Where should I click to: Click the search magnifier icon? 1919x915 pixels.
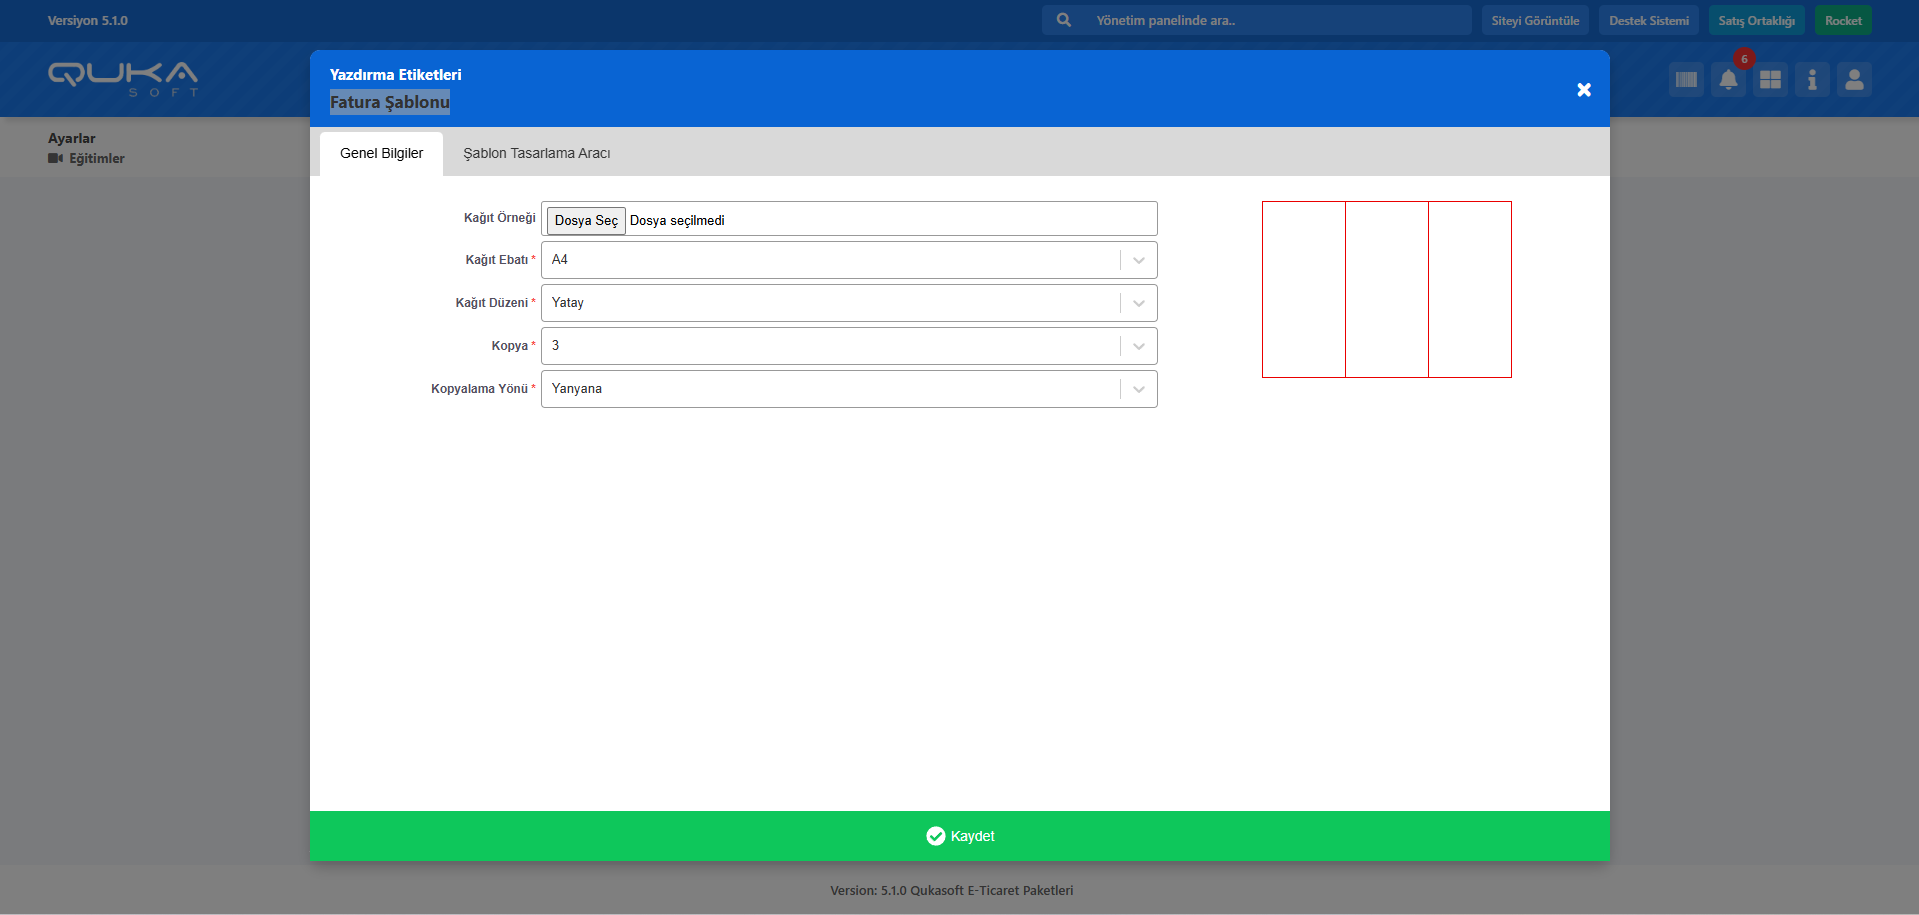point(1064,20)
